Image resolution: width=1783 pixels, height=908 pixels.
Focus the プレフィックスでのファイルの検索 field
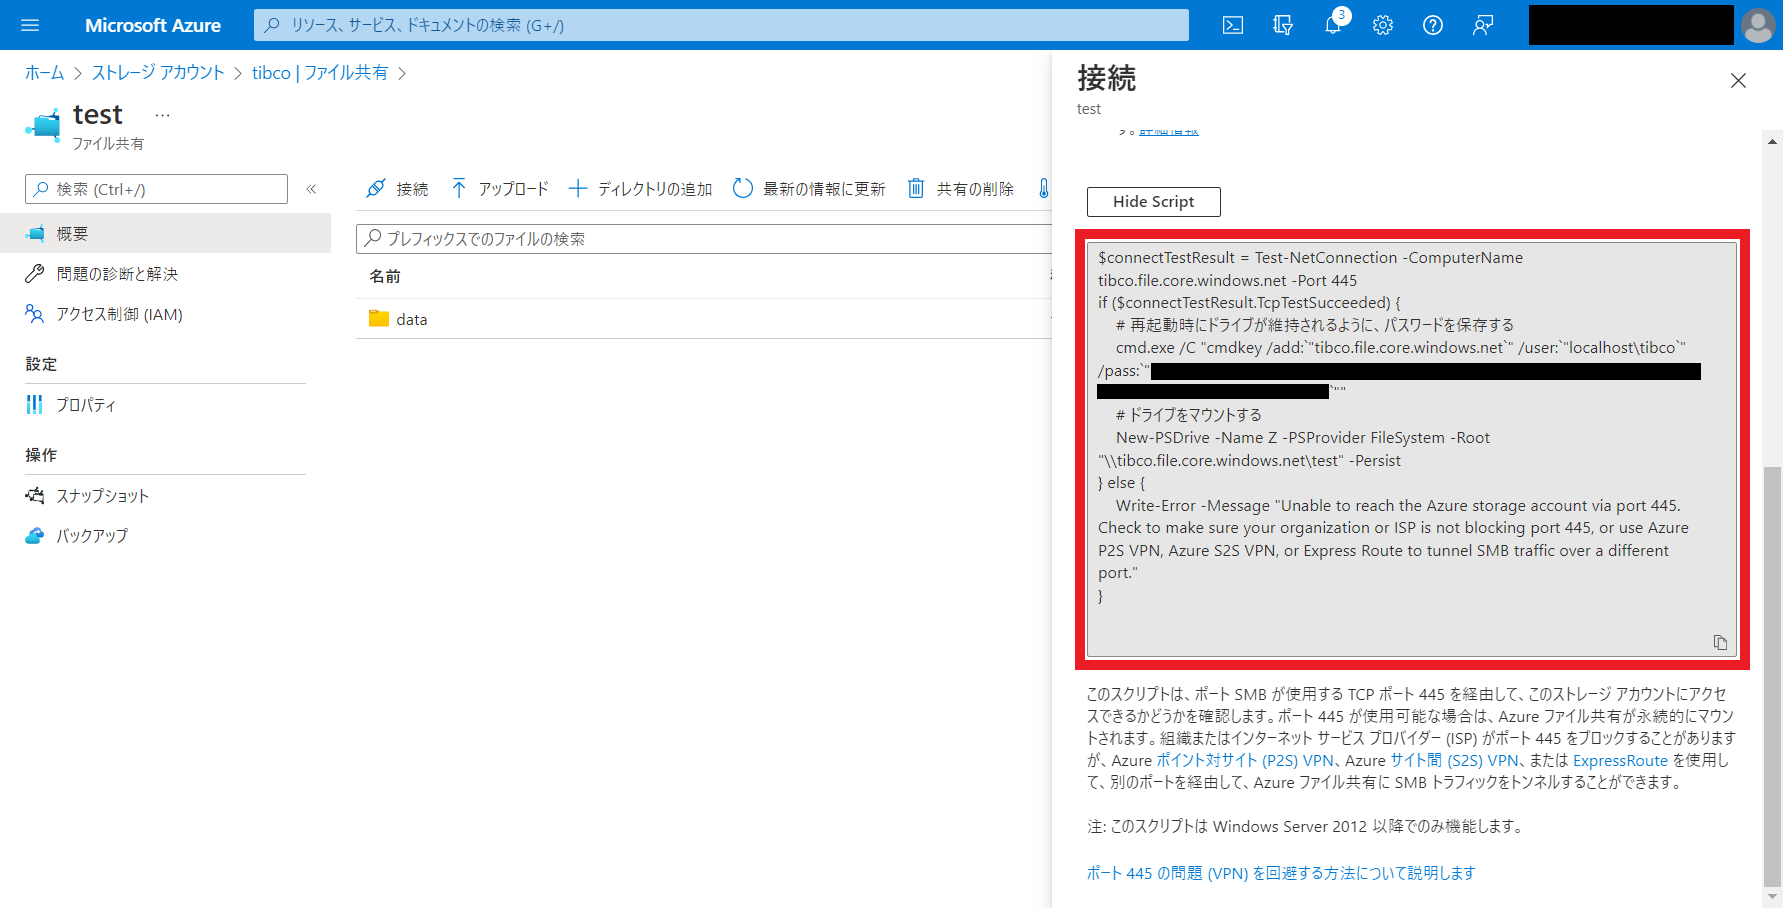coord(704,238)
